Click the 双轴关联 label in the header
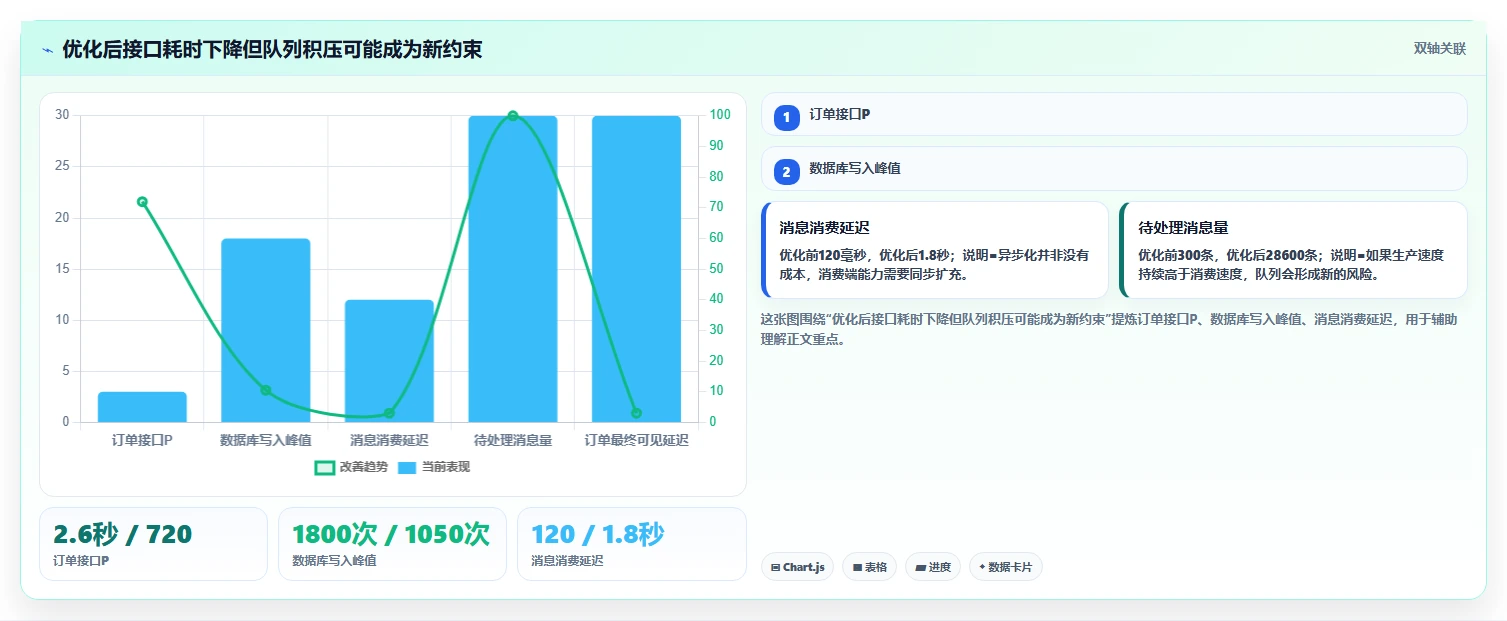Screen dimensions: 1507x621 tap(1439, 49)
